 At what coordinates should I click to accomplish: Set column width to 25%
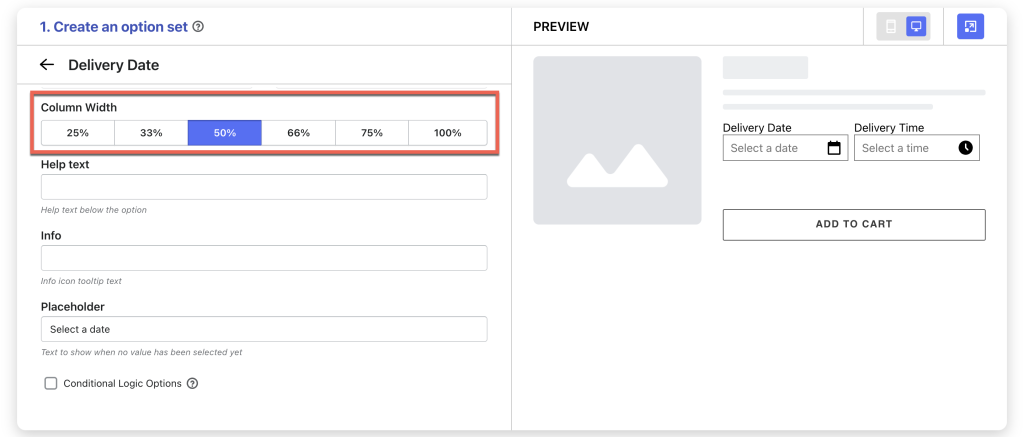pos(78,133)
